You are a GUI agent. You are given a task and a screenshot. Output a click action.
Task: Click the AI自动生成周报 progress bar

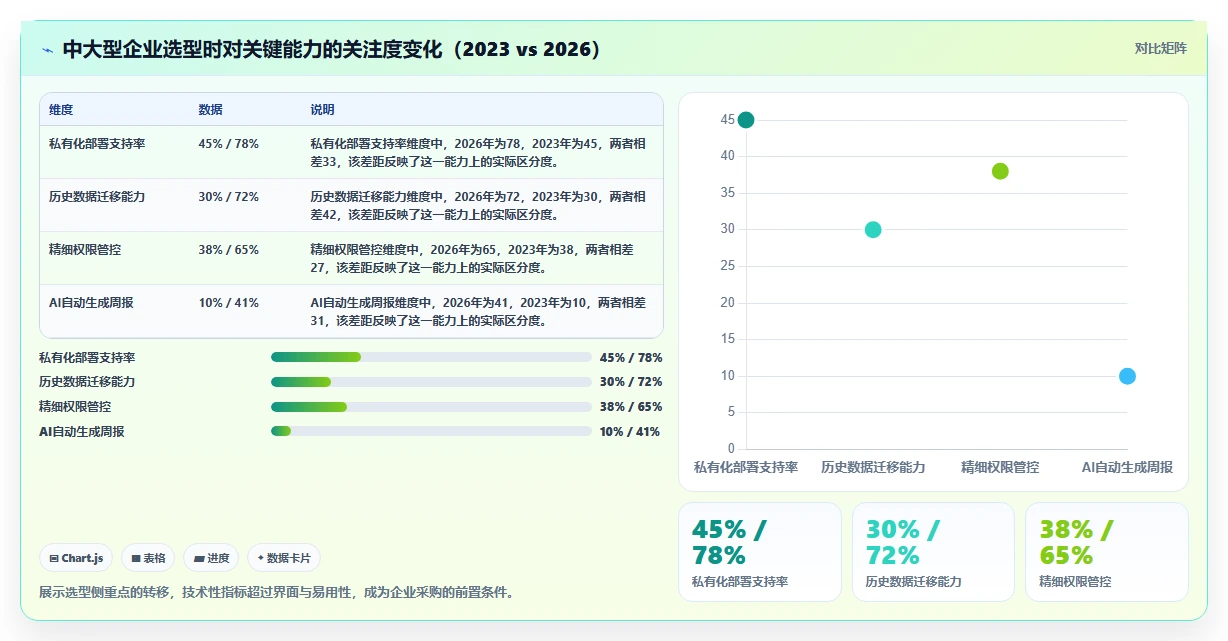(431, 431)
